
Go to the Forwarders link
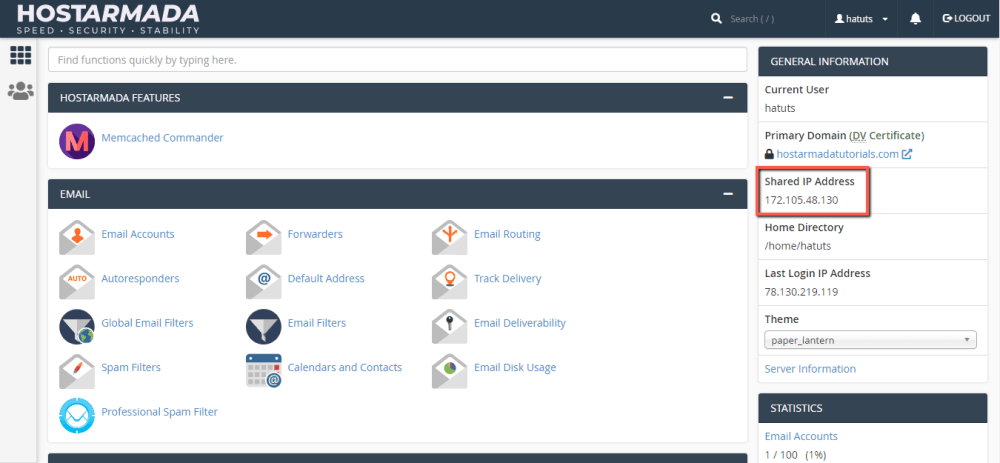click(x=315, y=234)
